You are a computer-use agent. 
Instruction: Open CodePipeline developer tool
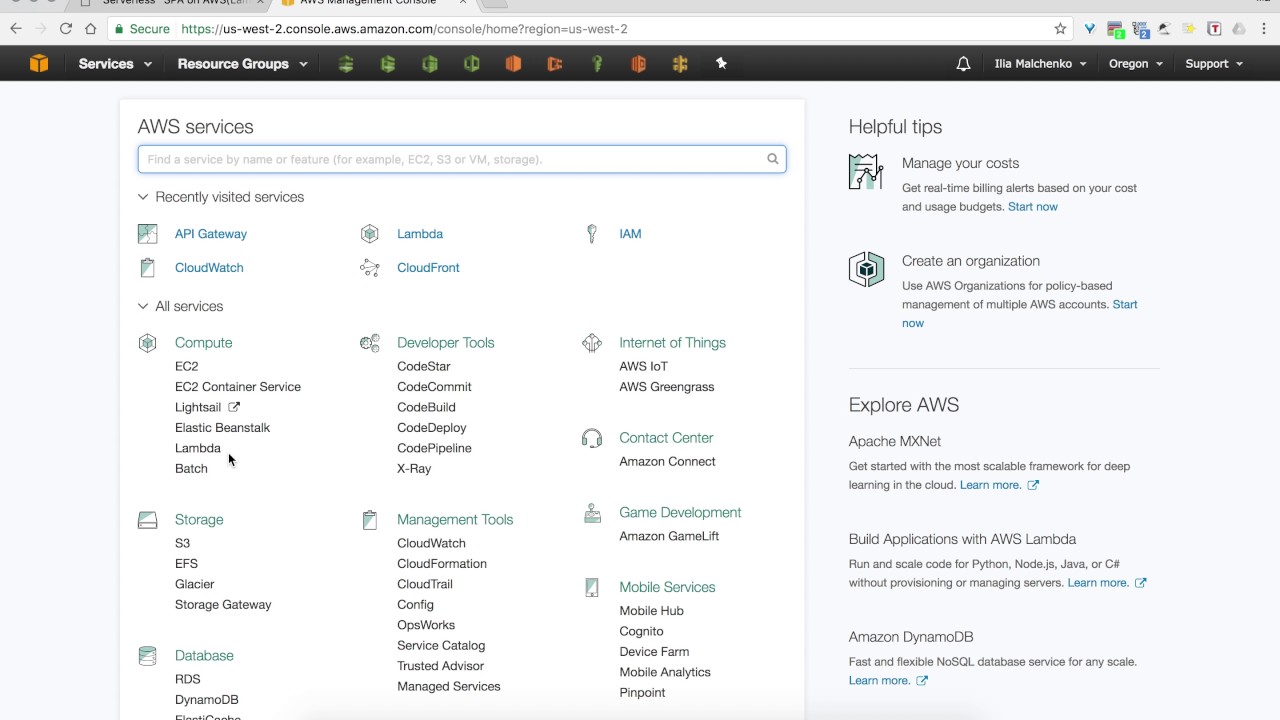(434, 449)
